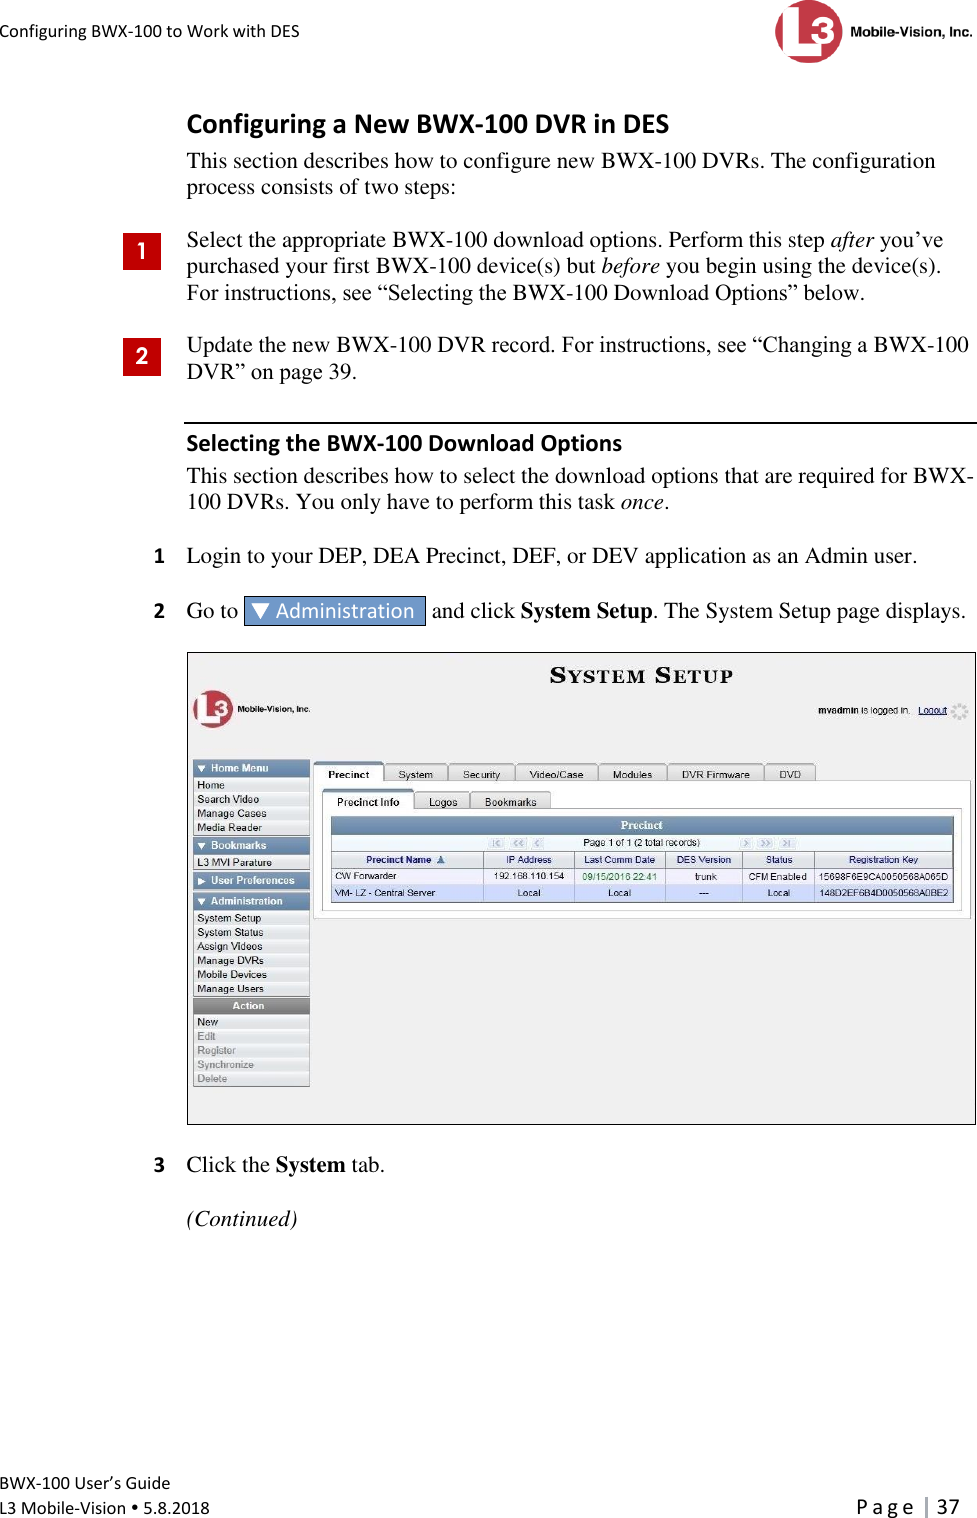The height and width of the screenshot is (1518, 977).
Task: Click the date 09/15/2016 22:41
Action: pos(619,877)
